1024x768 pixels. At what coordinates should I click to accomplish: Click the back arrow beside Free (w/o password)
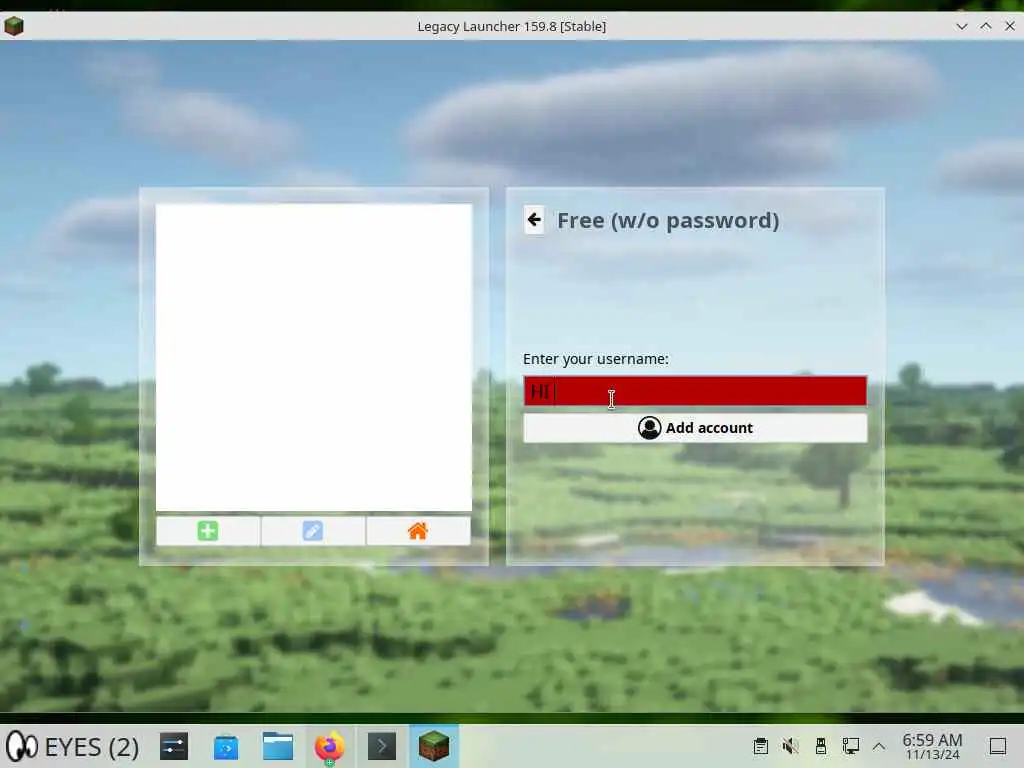tap(534, 219)
